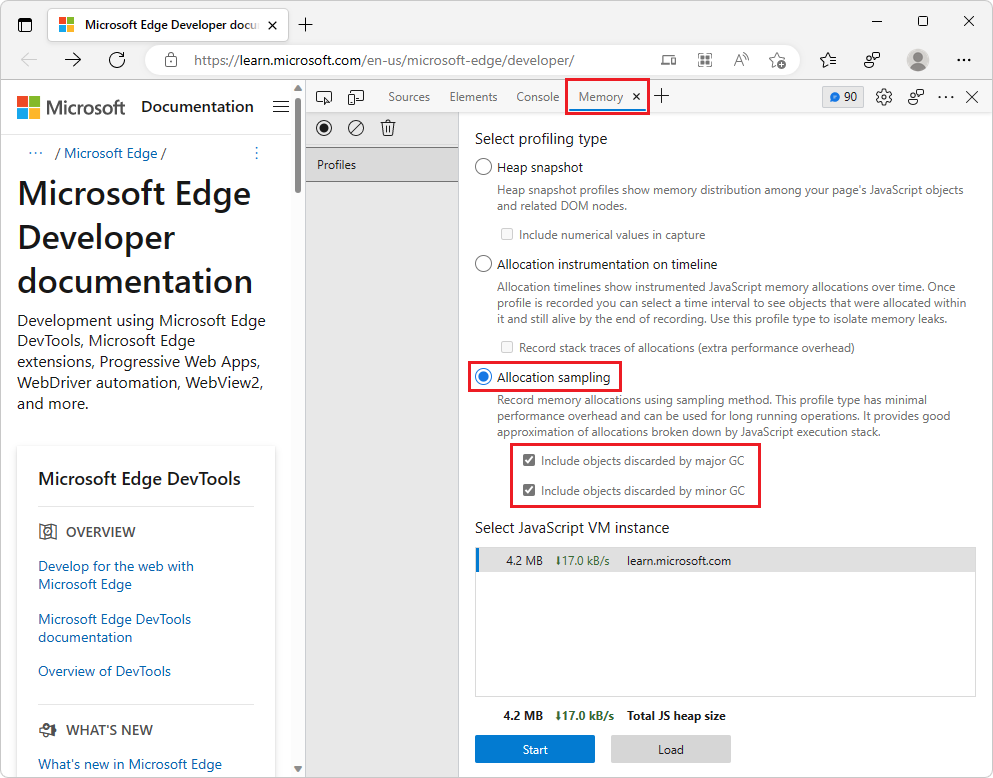Select the Memory tab
This screenshot has height=778, width=993.
[600, 97]
